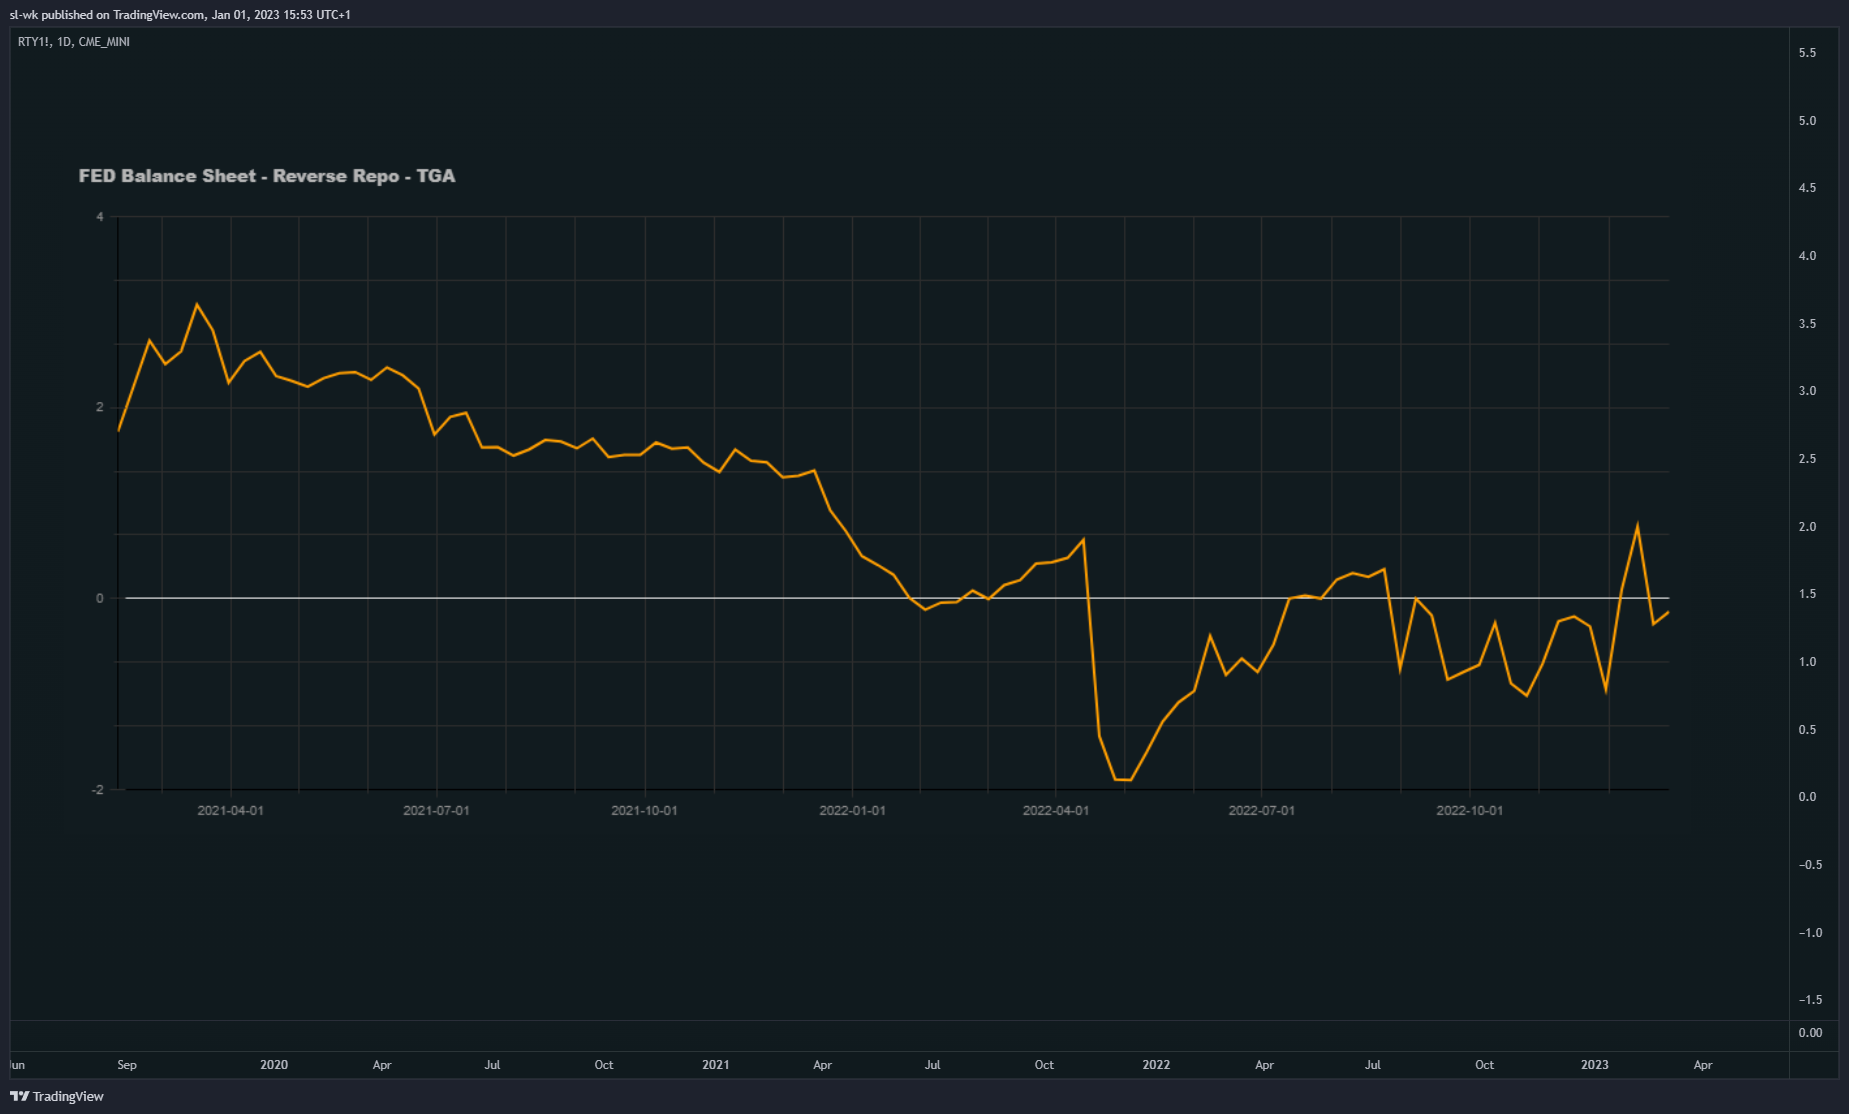Click the 0.00 value in bottom right pane
Viewport: 1849px width, 1114px height.
coord(1810,1033)
